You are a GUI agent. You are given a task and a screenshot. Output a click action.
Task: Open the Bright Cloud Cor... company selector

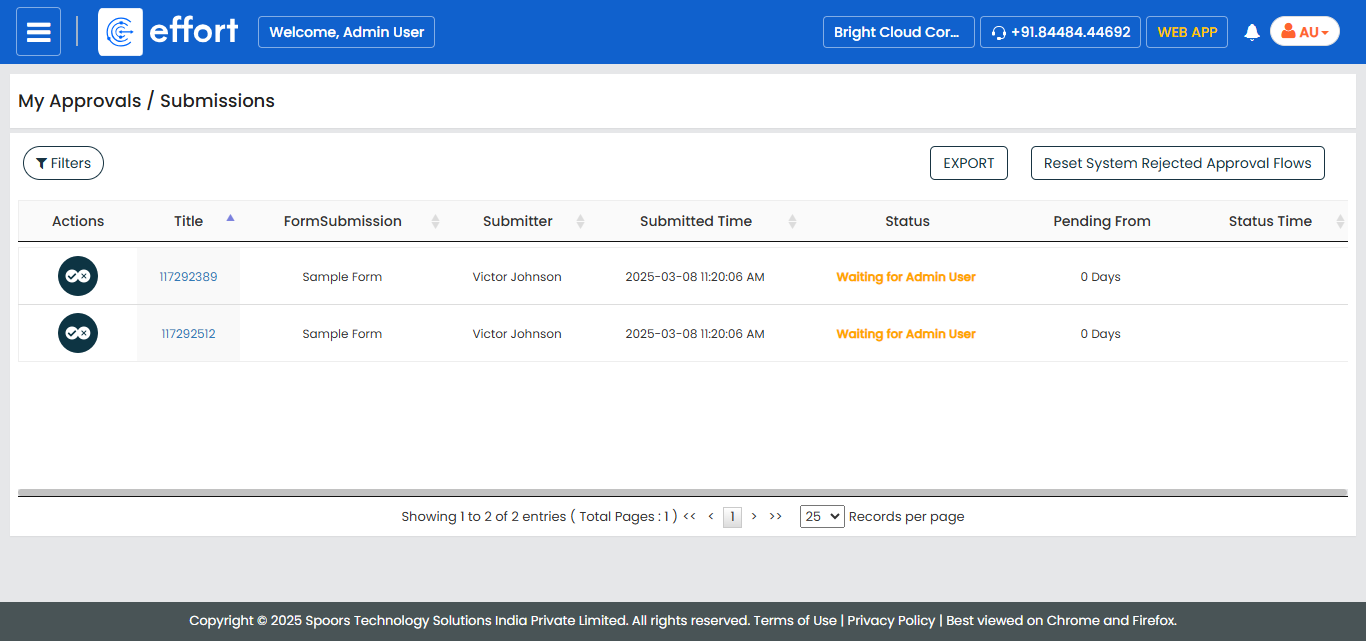click(x=898, y=32)
